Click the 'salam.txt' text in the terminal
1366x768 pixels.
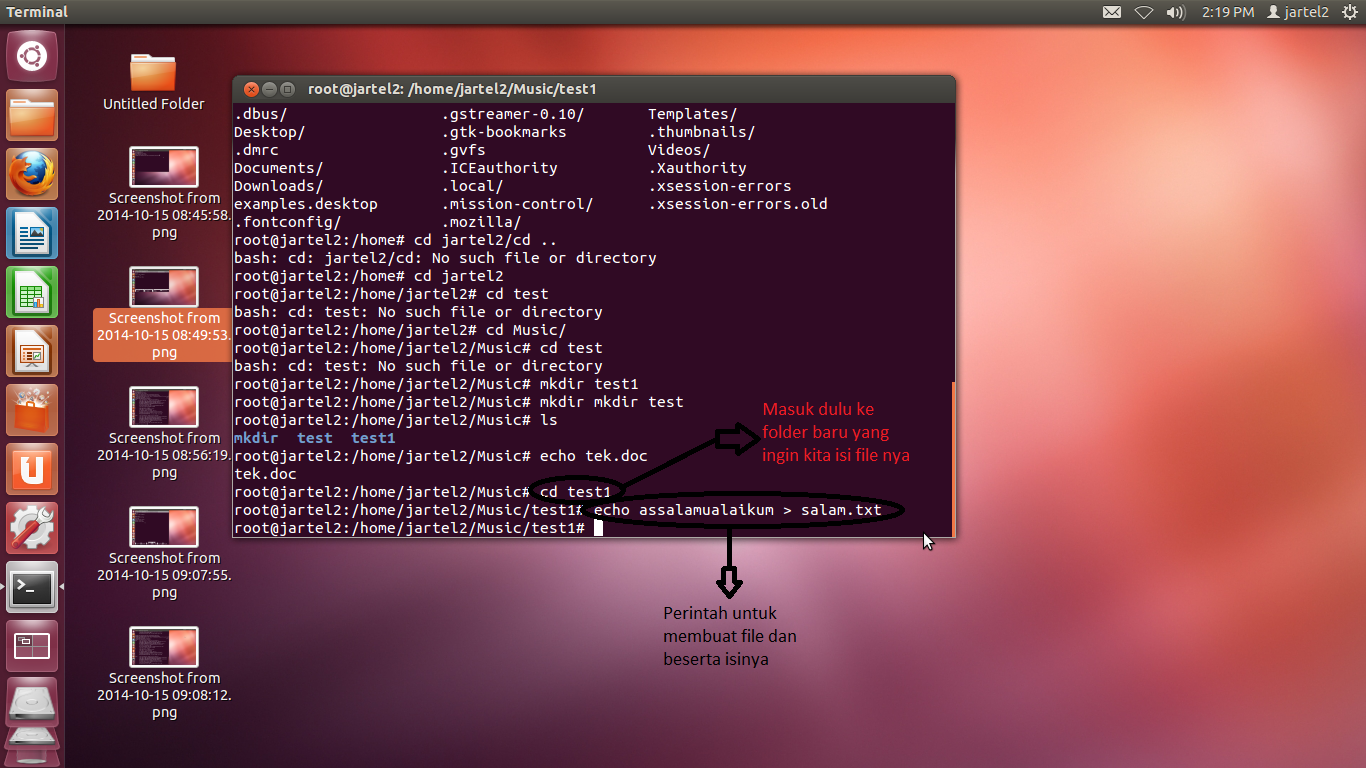(841, 510)
